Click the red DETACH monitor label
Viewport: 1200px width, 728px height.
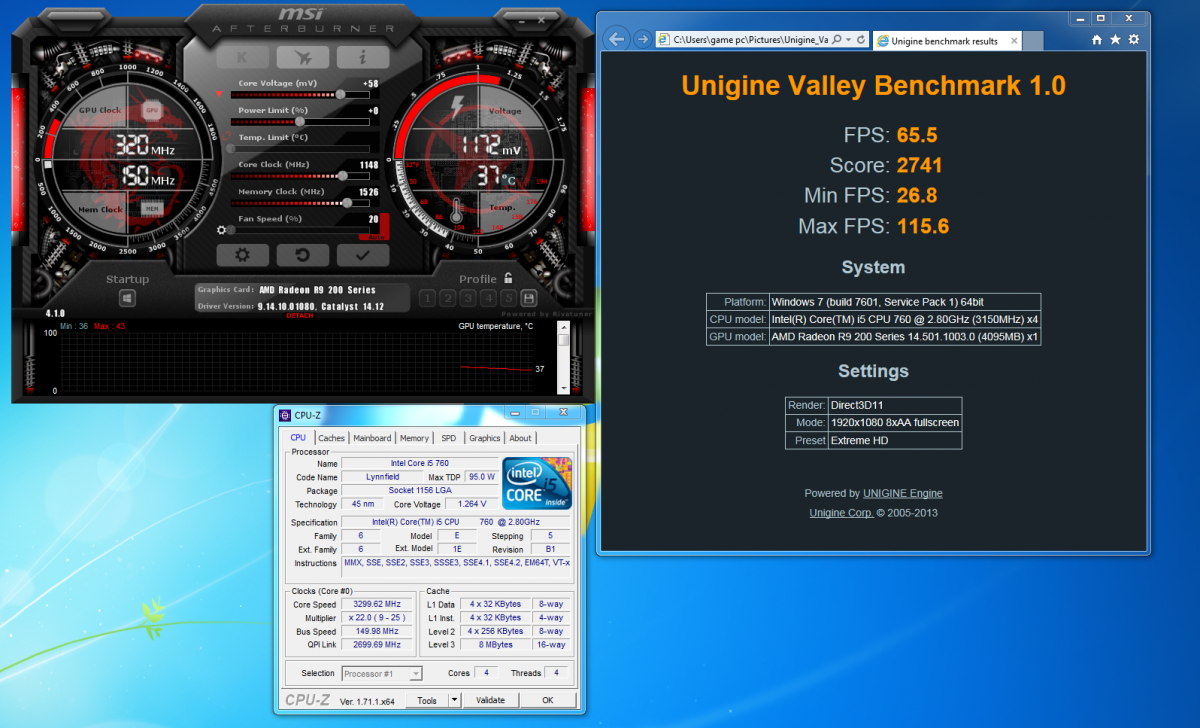(x=300, y=315)
